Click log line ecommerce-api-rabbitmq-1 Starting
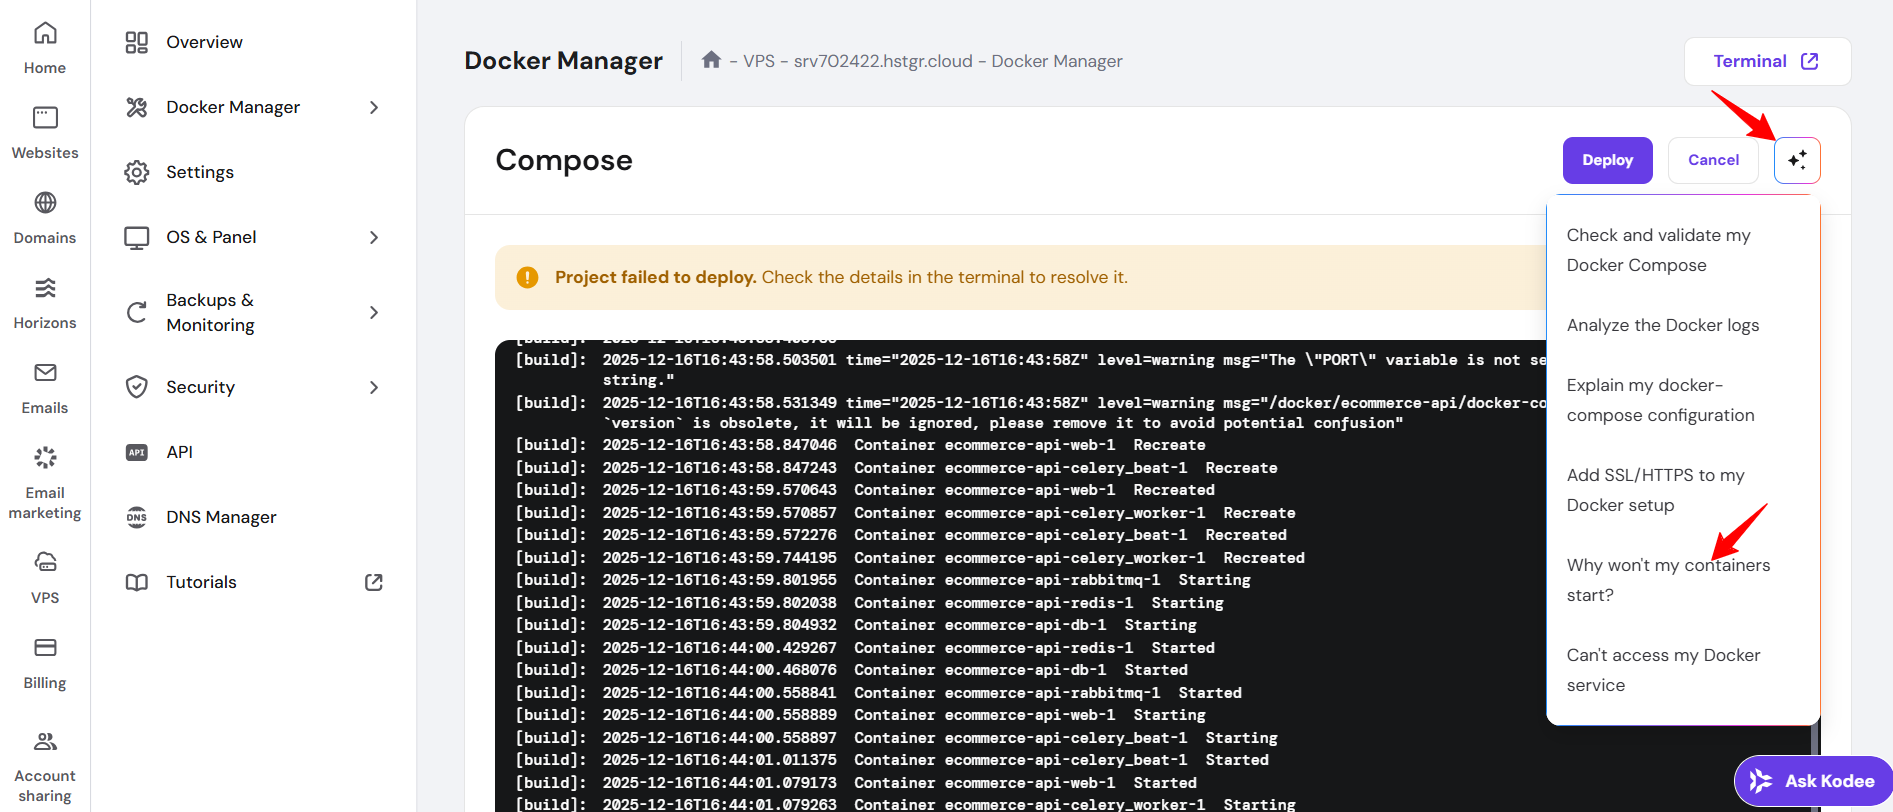The height and width of the screenshot is (812, 1893). click(882, 580)
